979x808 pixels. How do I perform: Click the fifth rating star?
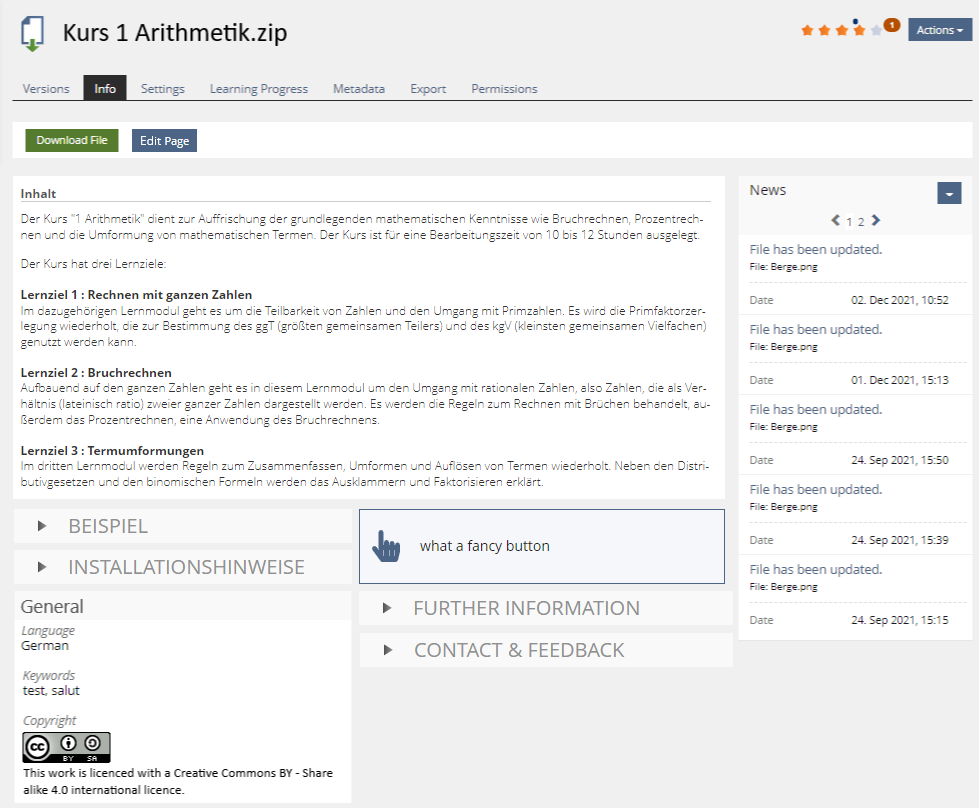click(x=876, y=31)
